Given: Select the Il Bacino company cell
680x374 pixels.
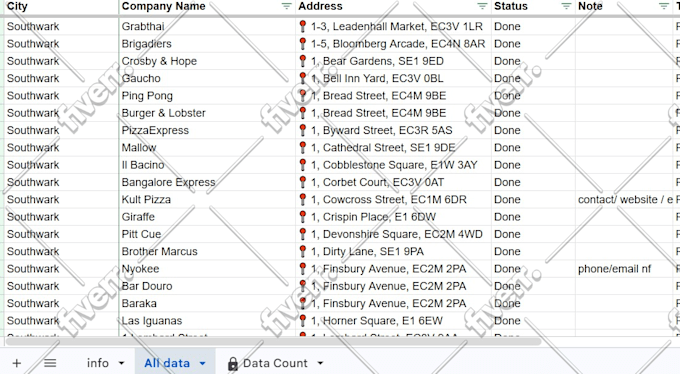Looking at the screenshot, I should (x=207, y=165).
